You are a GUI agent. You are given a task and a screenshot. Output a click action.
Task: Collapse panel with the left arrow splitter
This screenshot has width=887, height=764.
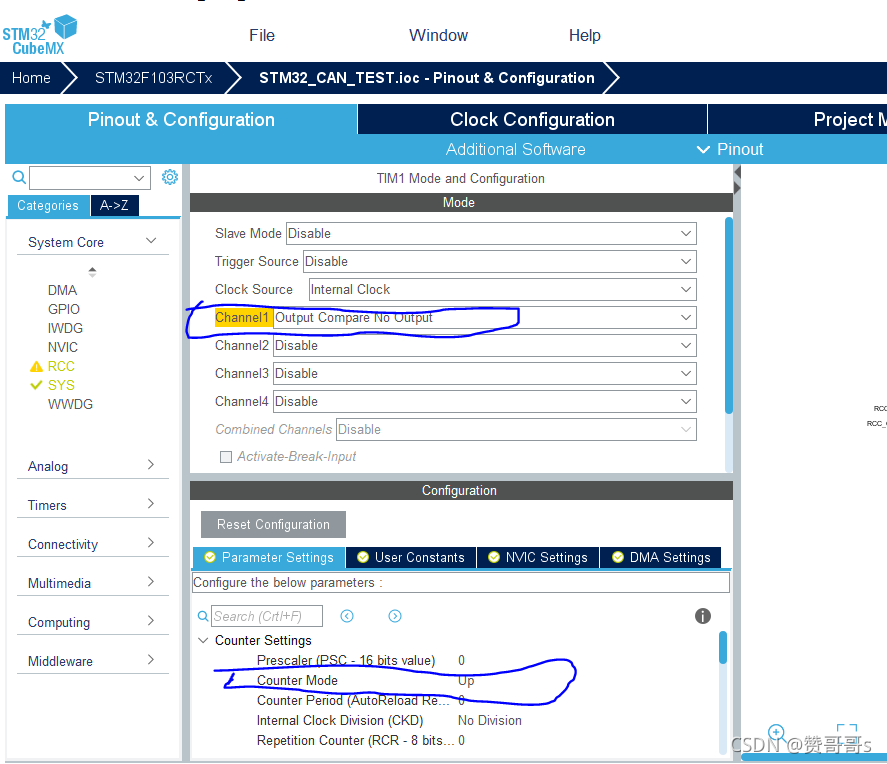pos(737,171)
